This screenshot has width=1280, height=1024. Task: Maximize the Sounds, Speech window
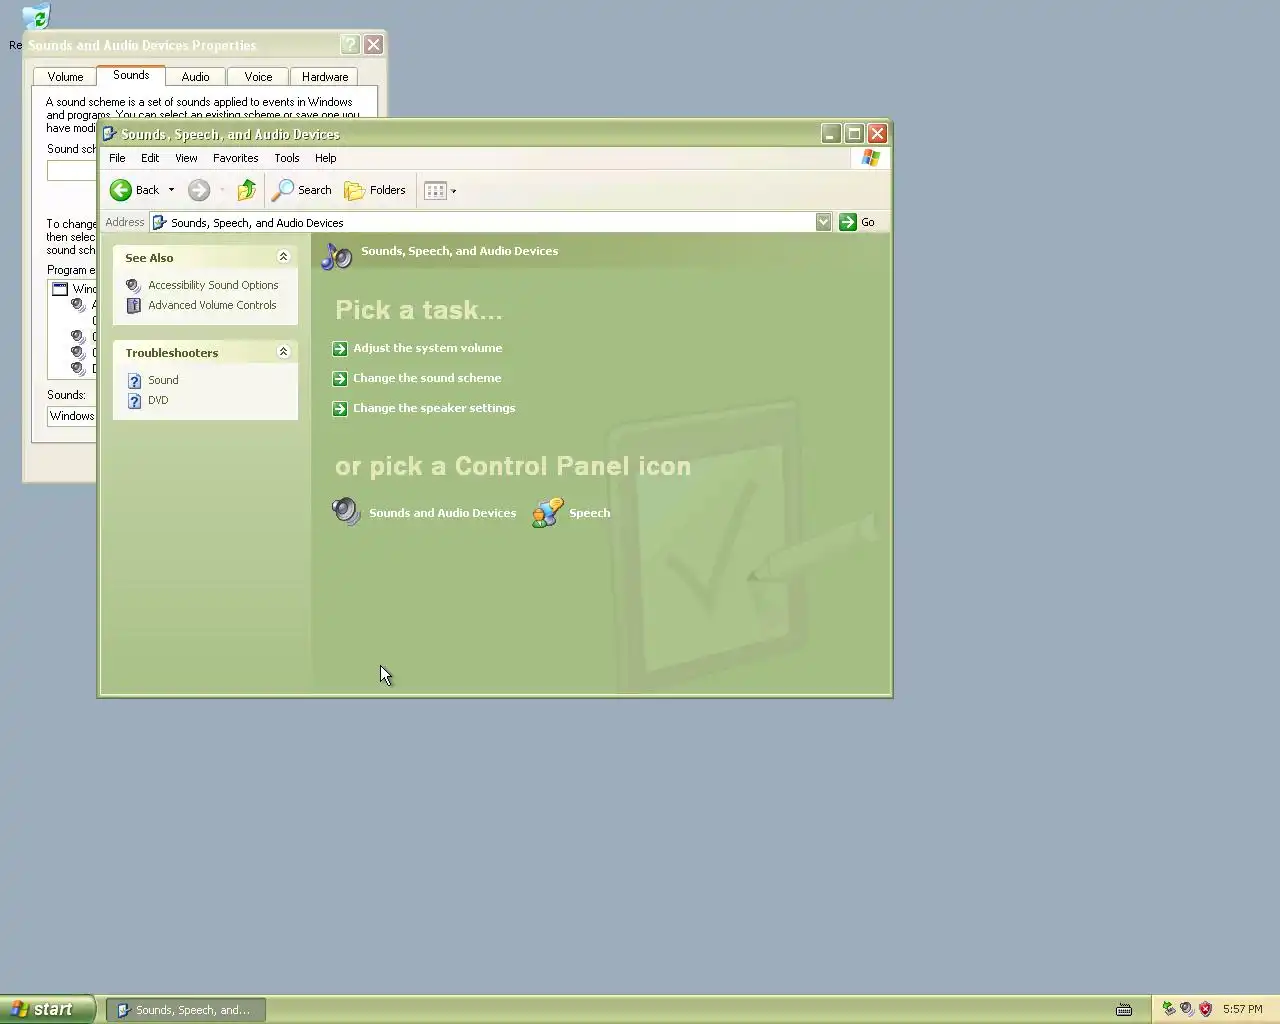(854, 134)
